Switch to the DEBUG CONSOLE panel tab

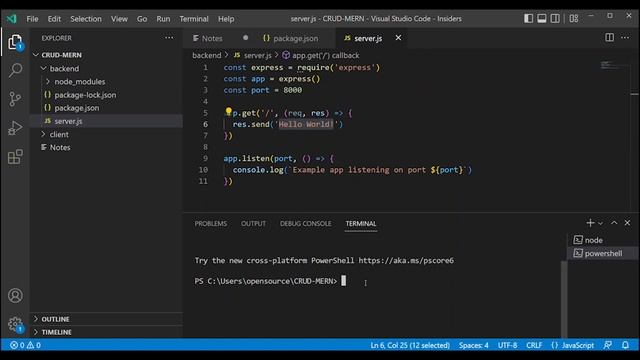pos(305,224)
